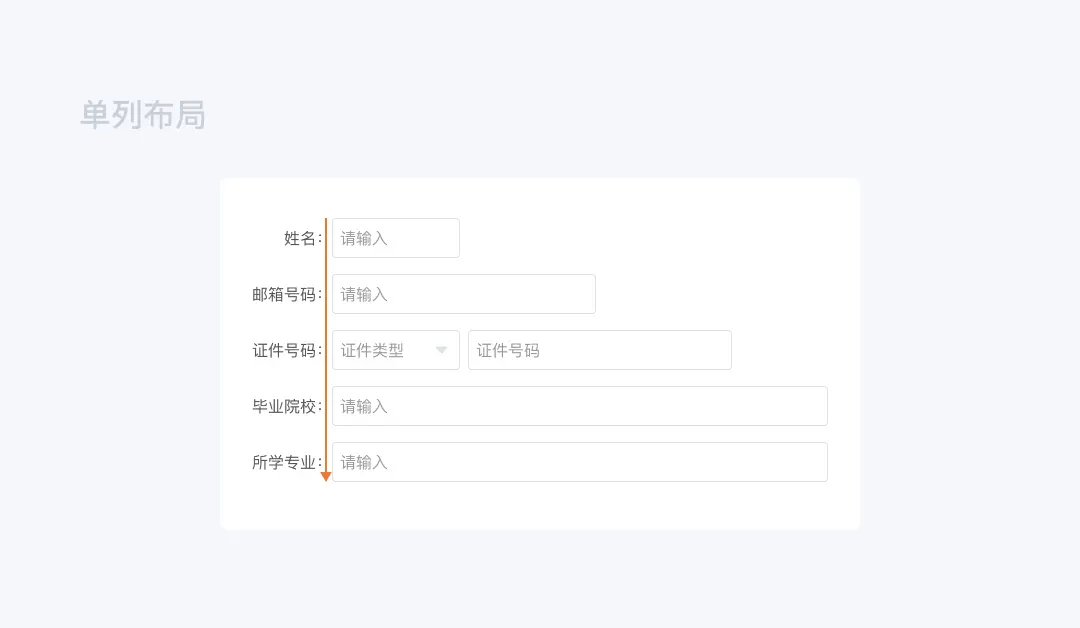Click 请输入 placeholder in the 邮箱号码 box
Screen dimensions: 1080x628
tap(364, 294)
